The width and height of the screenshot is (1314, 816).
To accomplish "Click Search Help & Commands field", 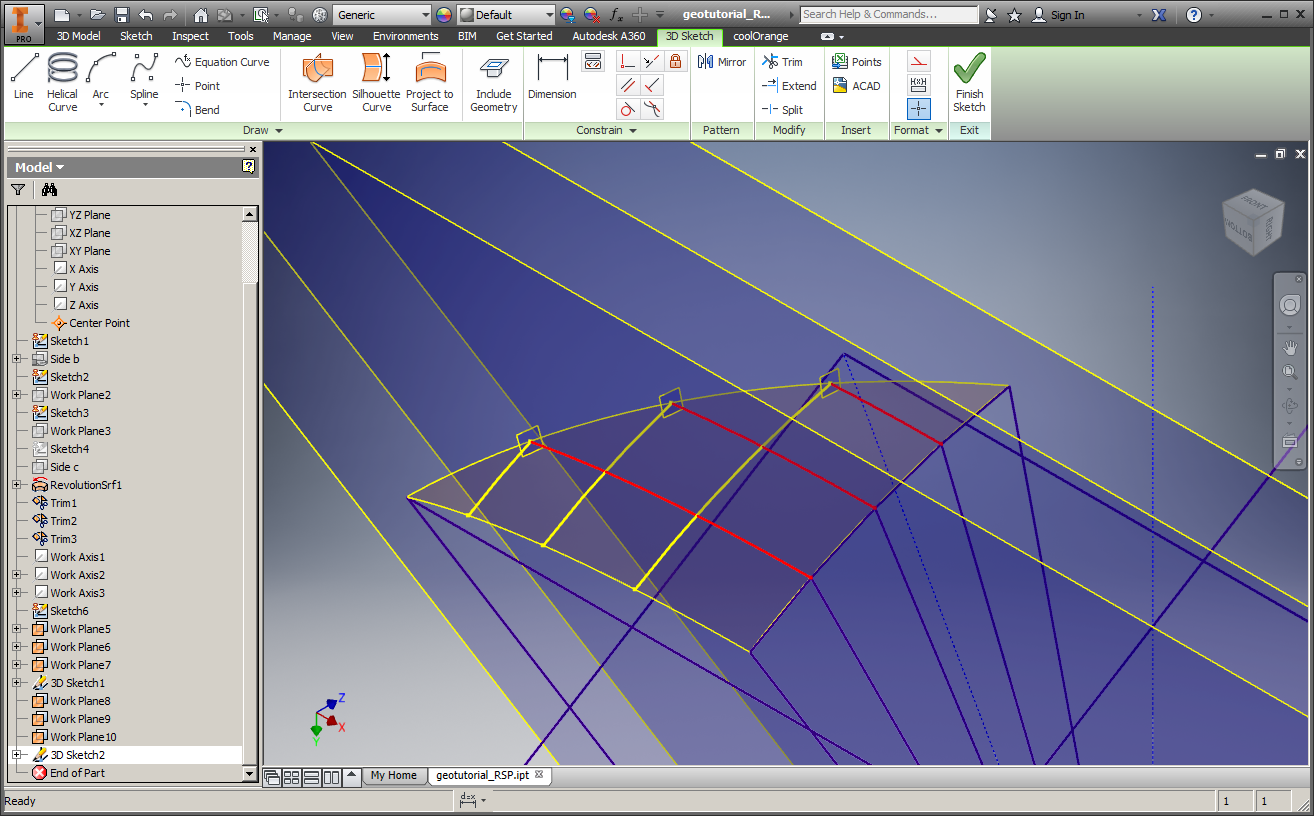I will 889,15.
